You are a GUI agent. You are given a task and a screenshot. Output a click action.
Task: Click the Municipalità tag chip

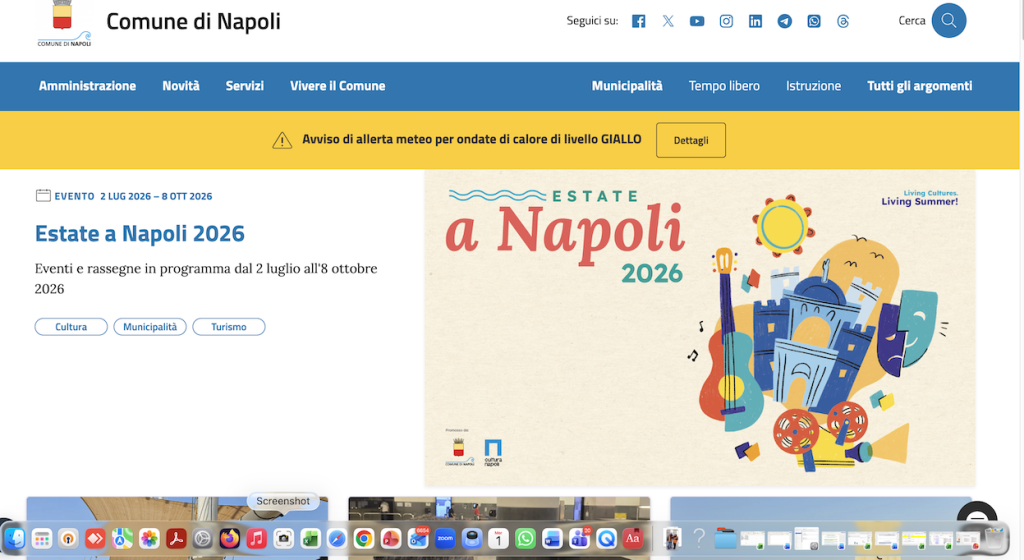pyautogui.click(x=150, y=327)
